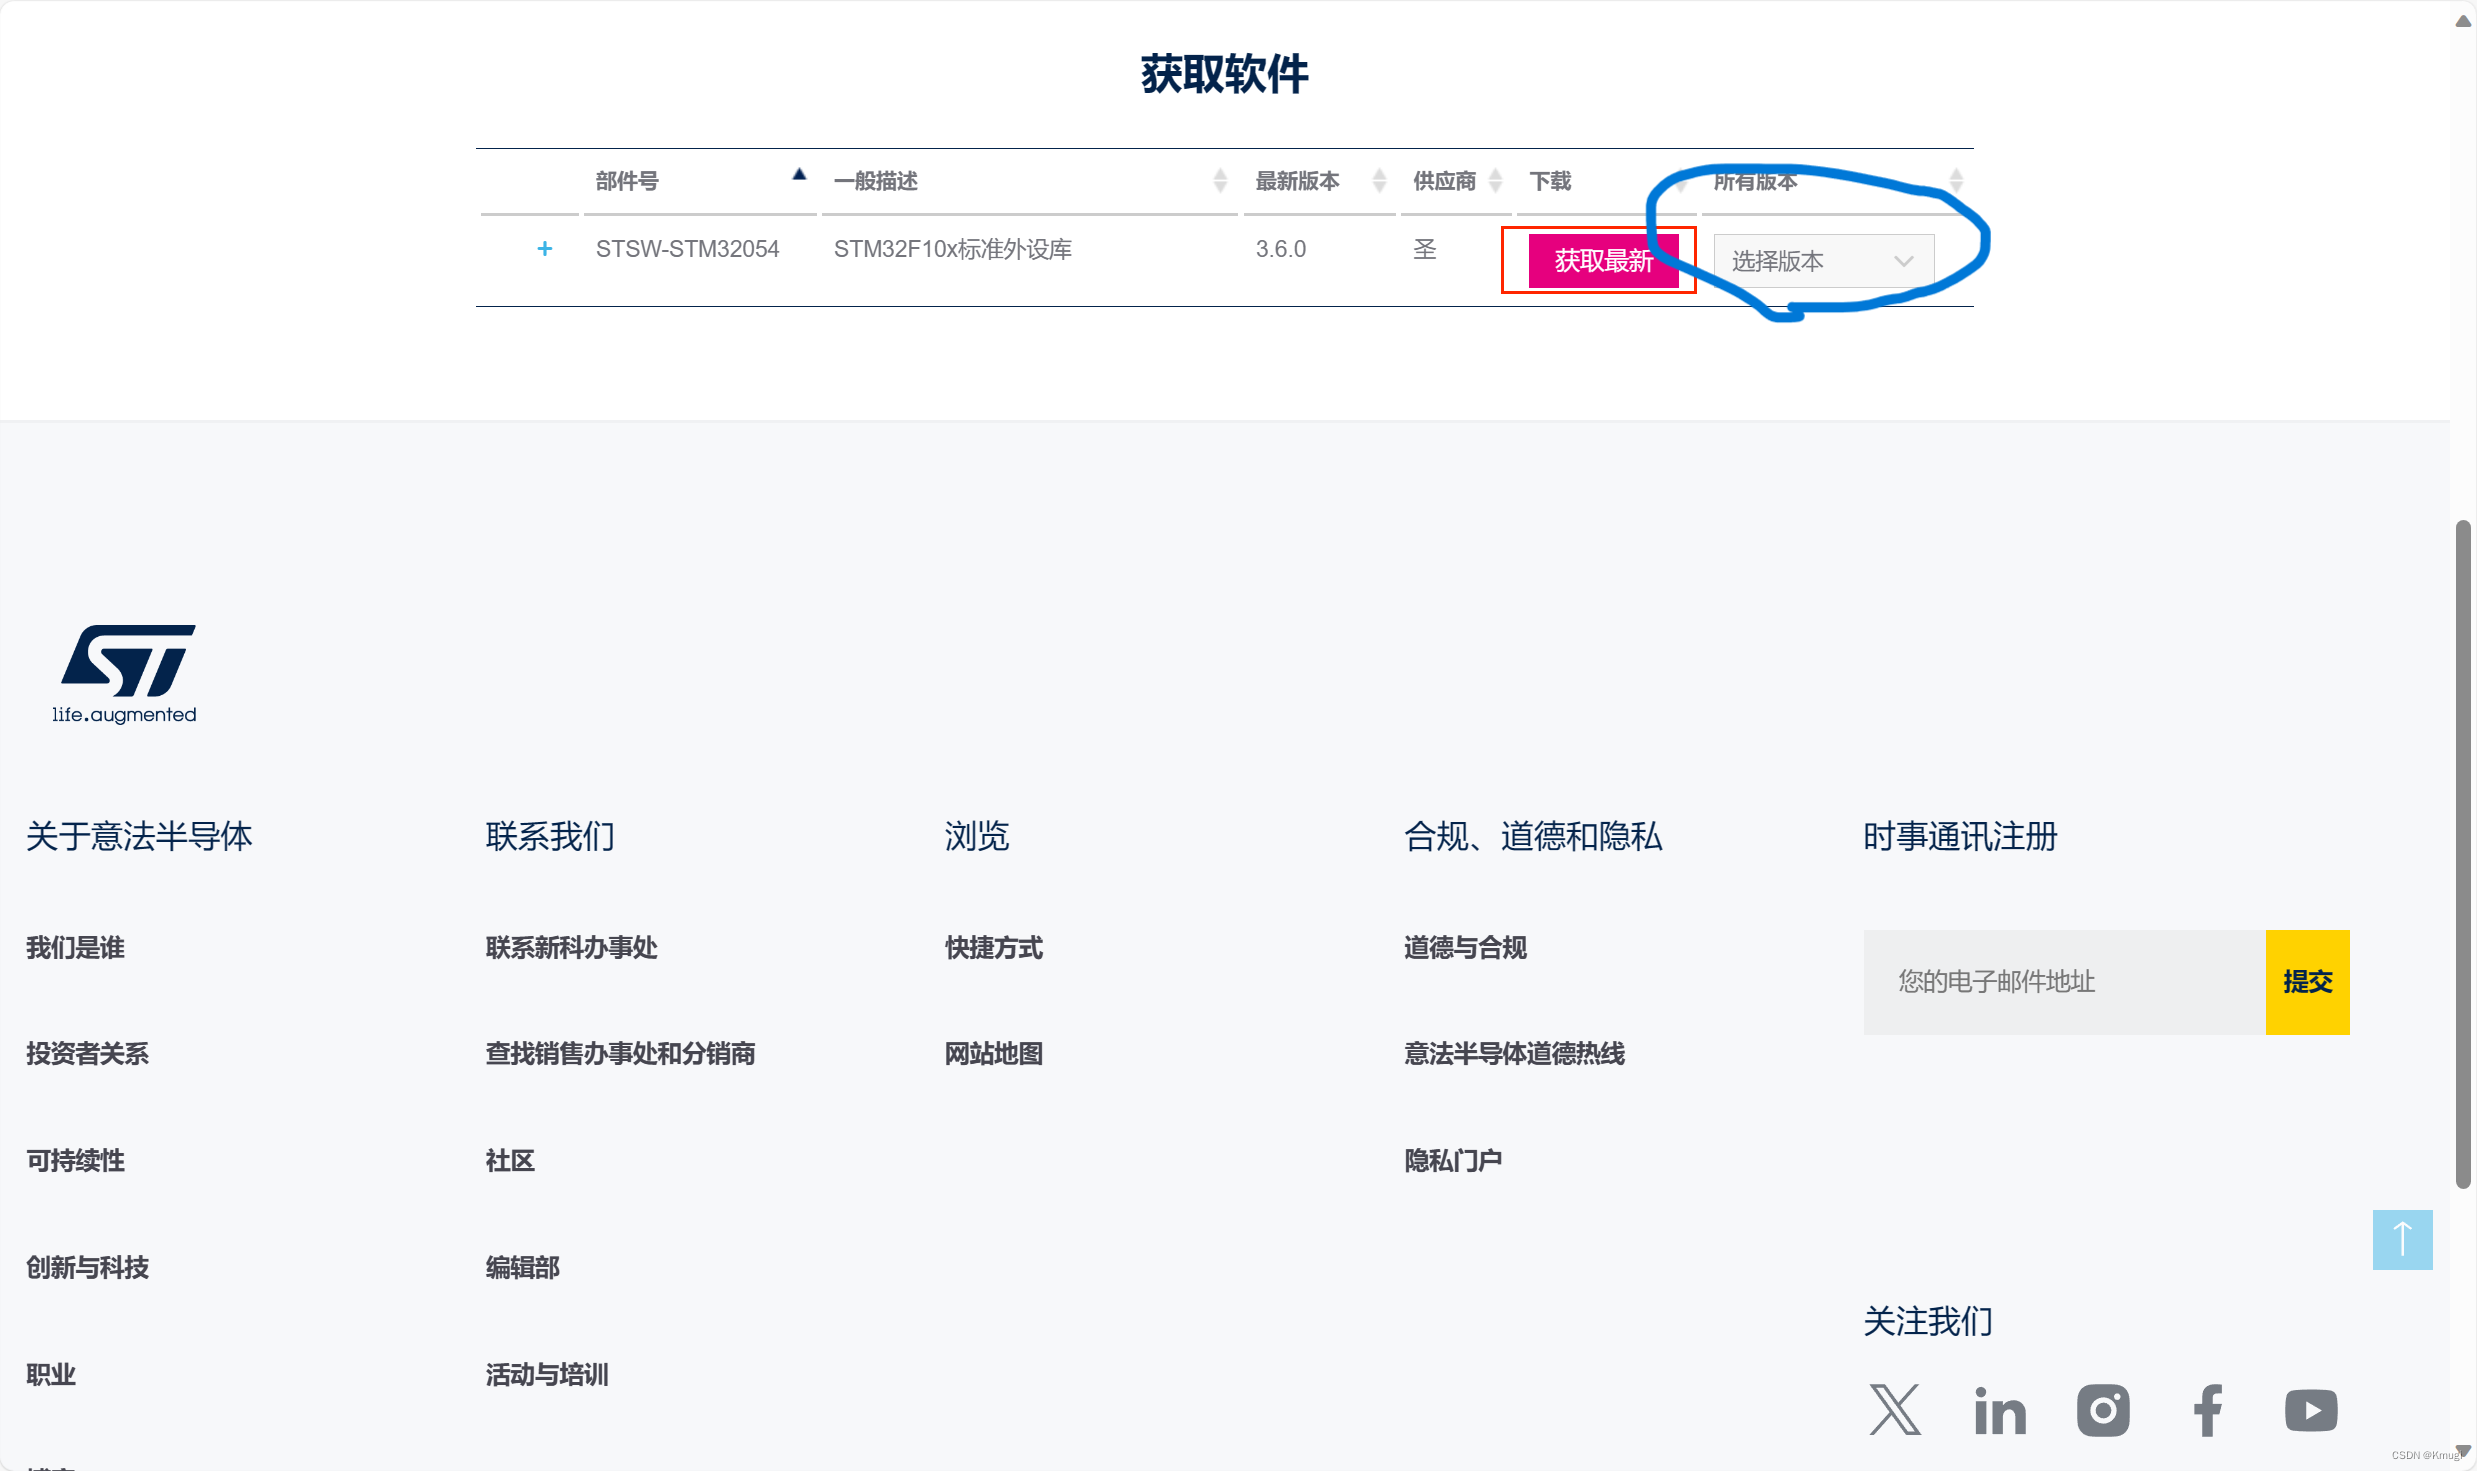Click the 下载 column header
Viewport: 2477px width, 1471px height.
point(1550,181)
